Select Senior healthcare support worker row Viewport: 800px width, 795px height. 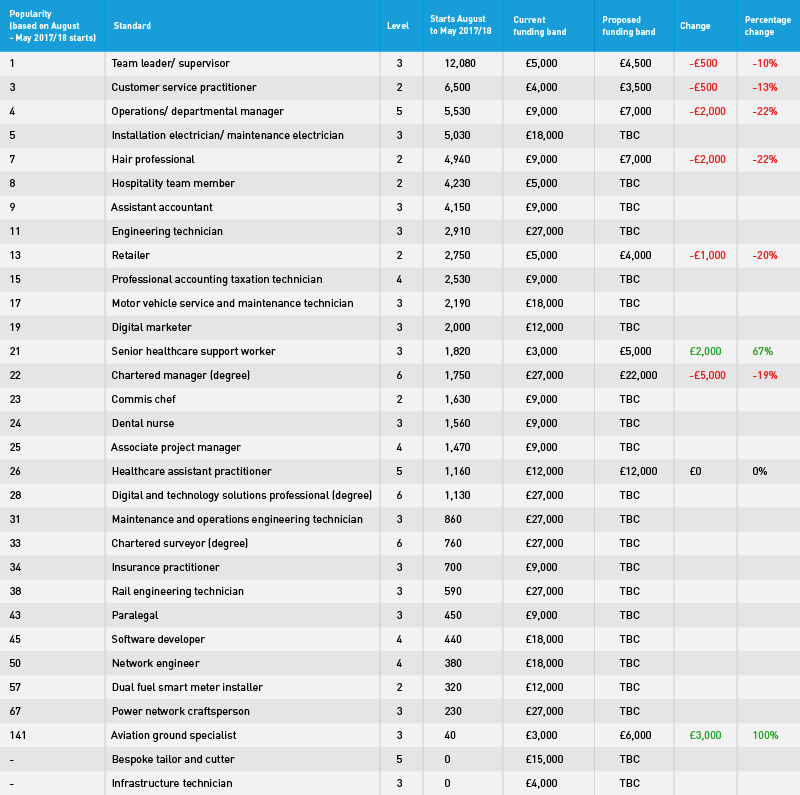pyautogui.click(x=400, y=351)
